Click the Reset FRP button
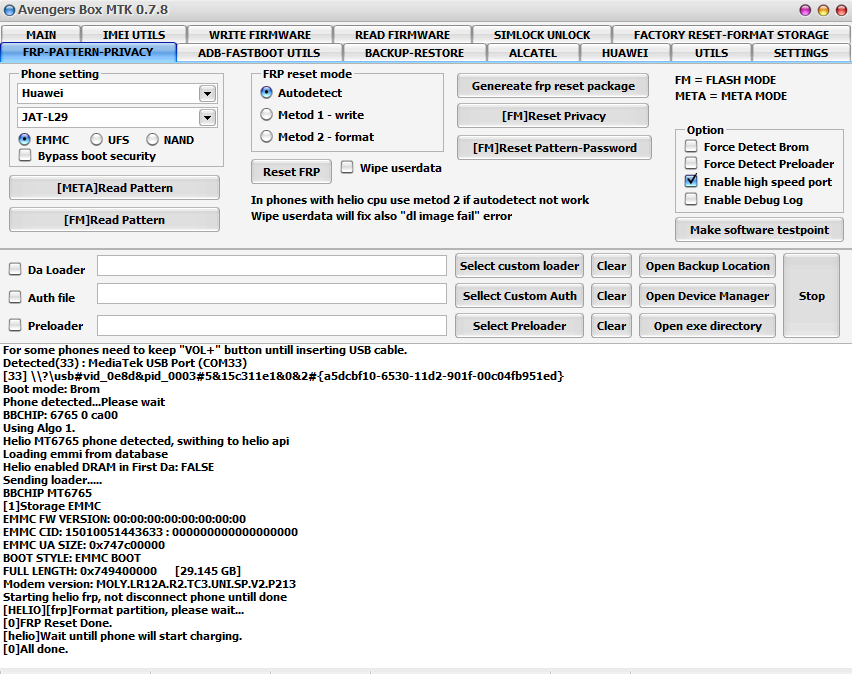The height and width of the screenshot is (674, 852). click(x=291, y=172)
